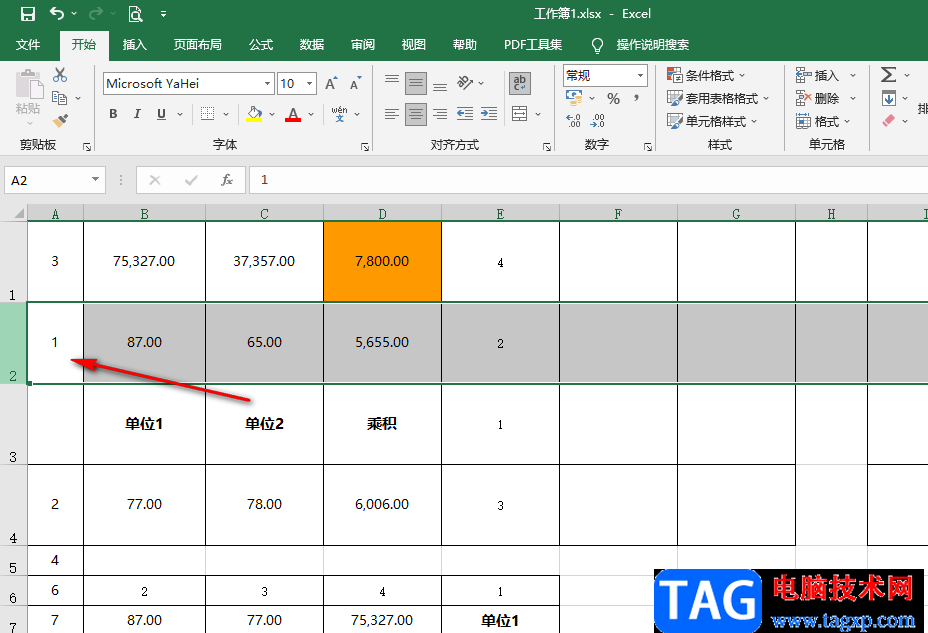The image size is (928, 633).
Task: Toggle middle vertical alignment
Action: tap(415, 83)
